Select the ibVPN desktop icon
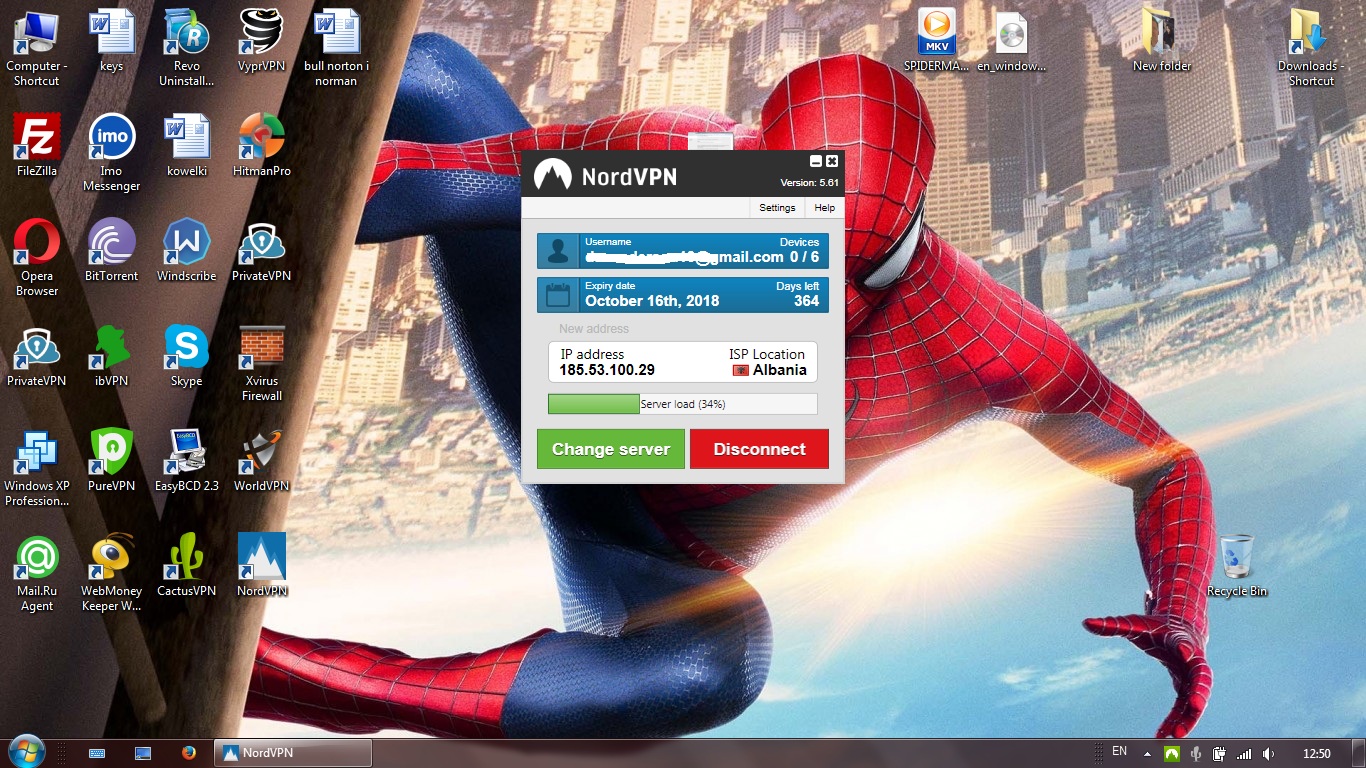This screenshot has width=1366, height=768. coord(112,356)
